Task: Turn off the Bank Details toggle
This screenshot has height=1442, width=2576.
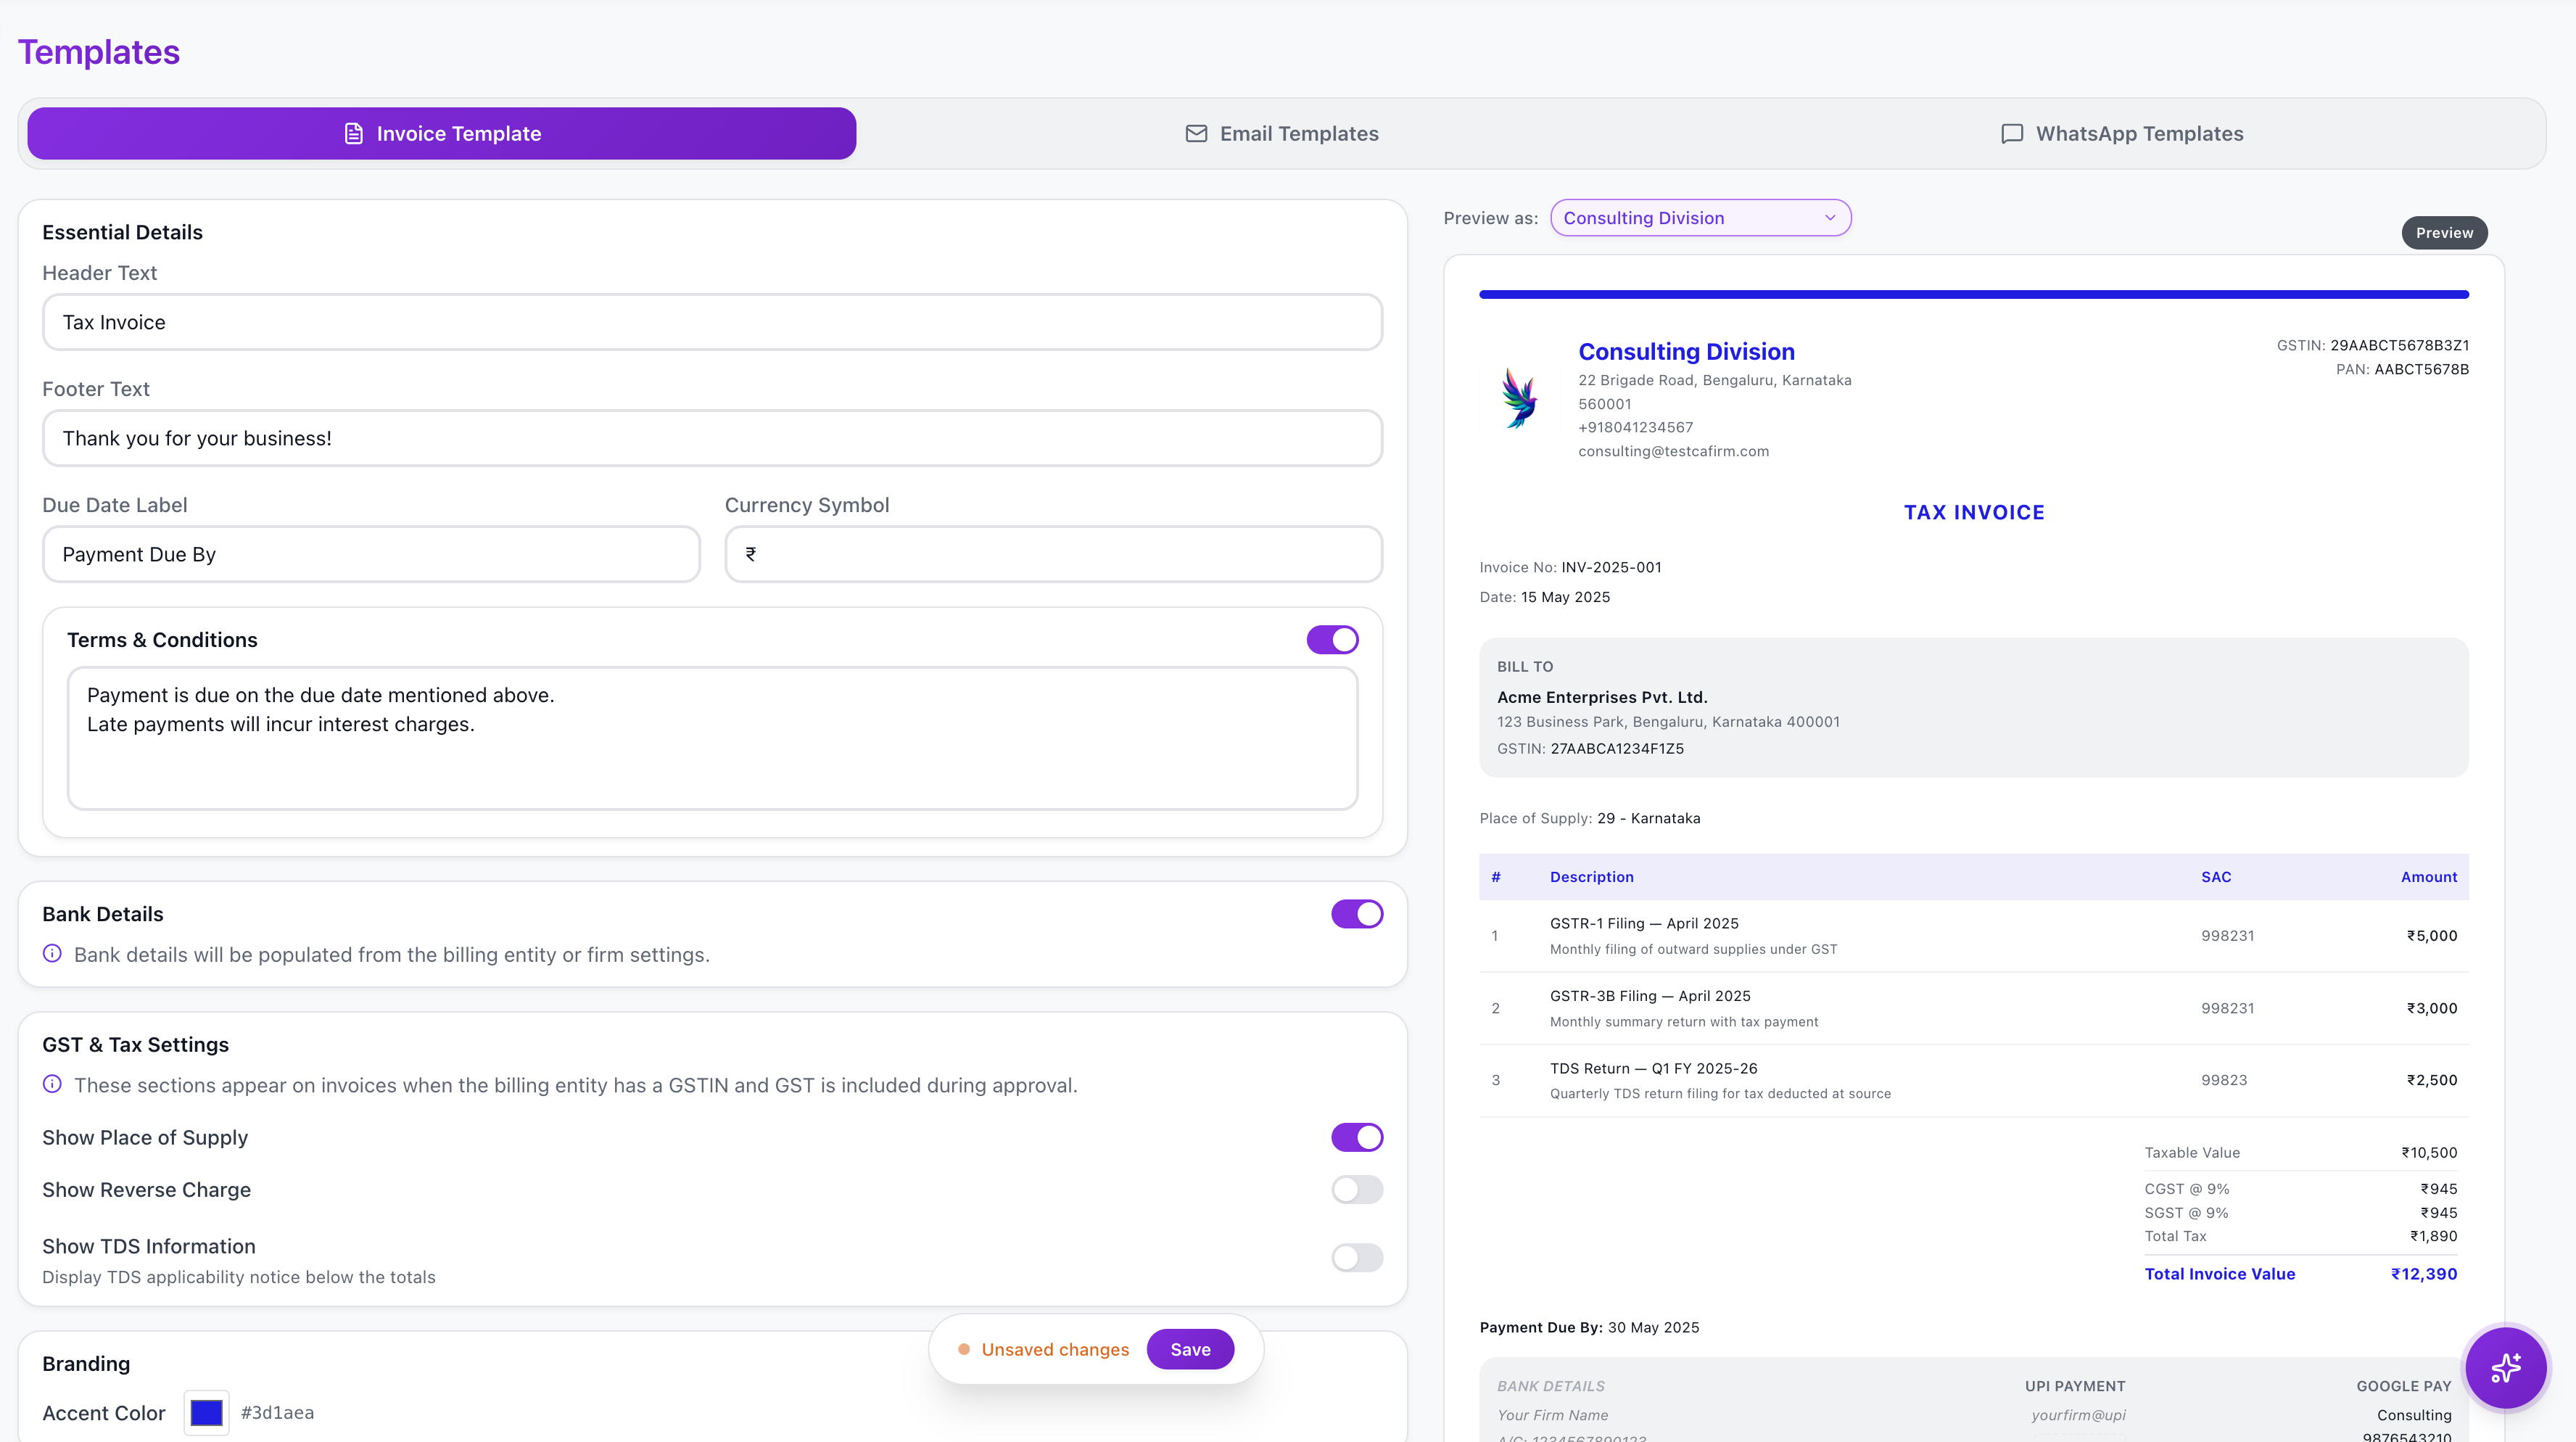Action: [1356, 913]
